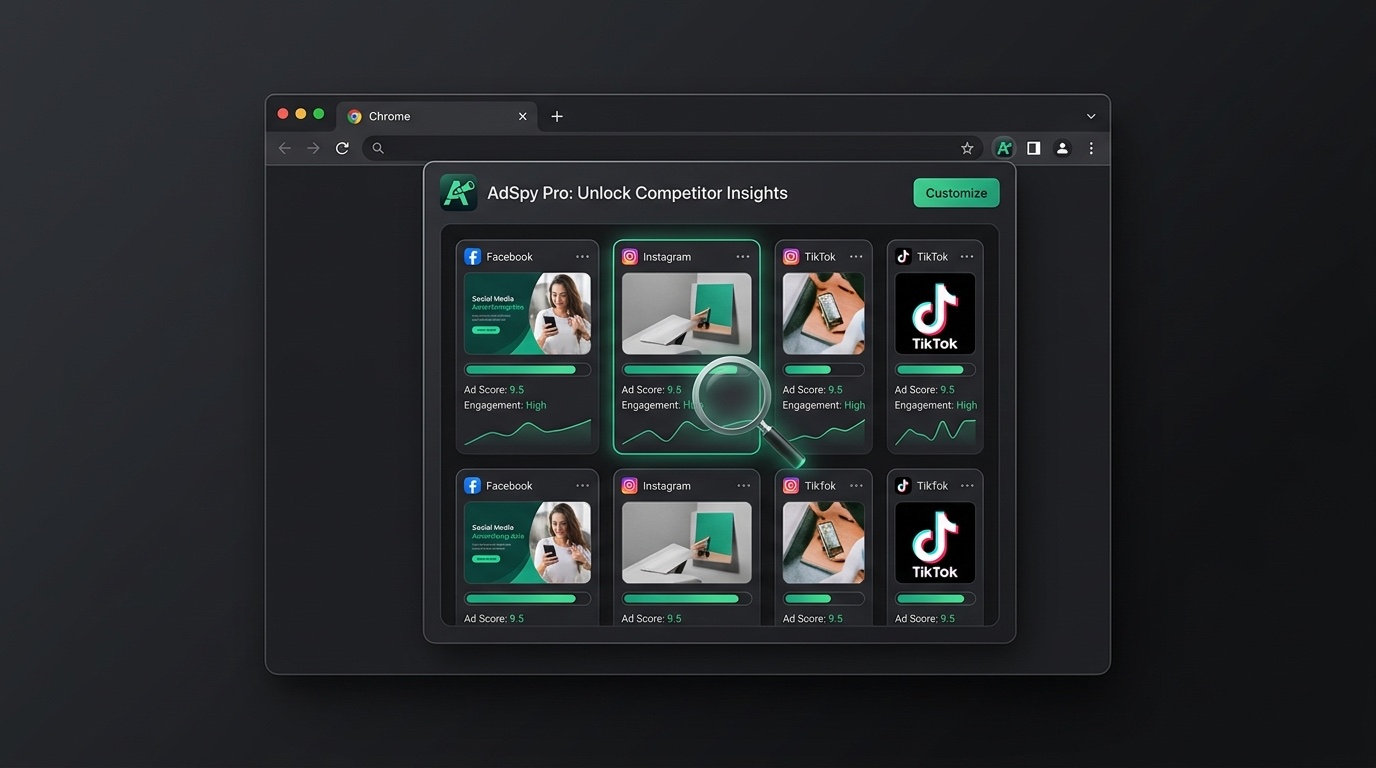Screen dimensions: 1376x768
Task: Expand the tab search chevron in the title bar
Action: [1091, 116]
